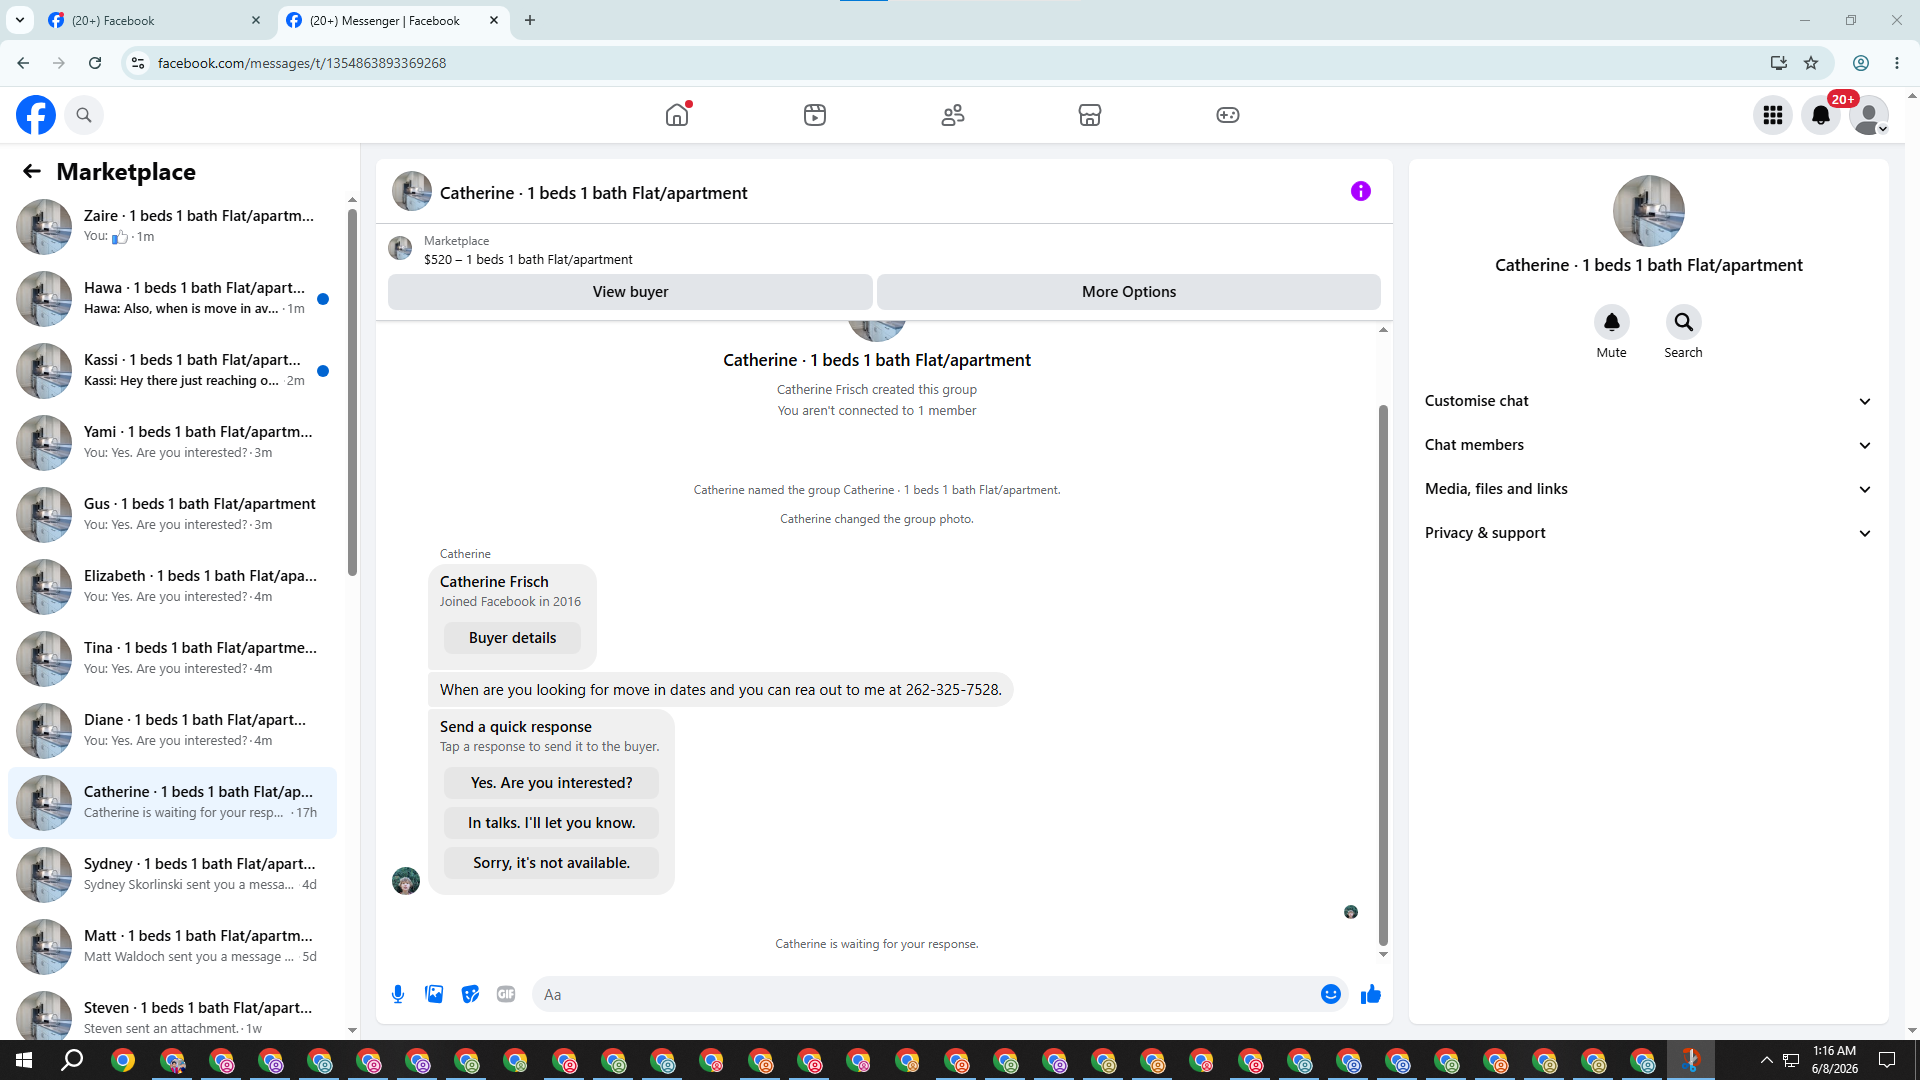Viewport: 1920px width, 1080px height.
Task: Open Hawa's unread conversation
Action: (173, 298)
